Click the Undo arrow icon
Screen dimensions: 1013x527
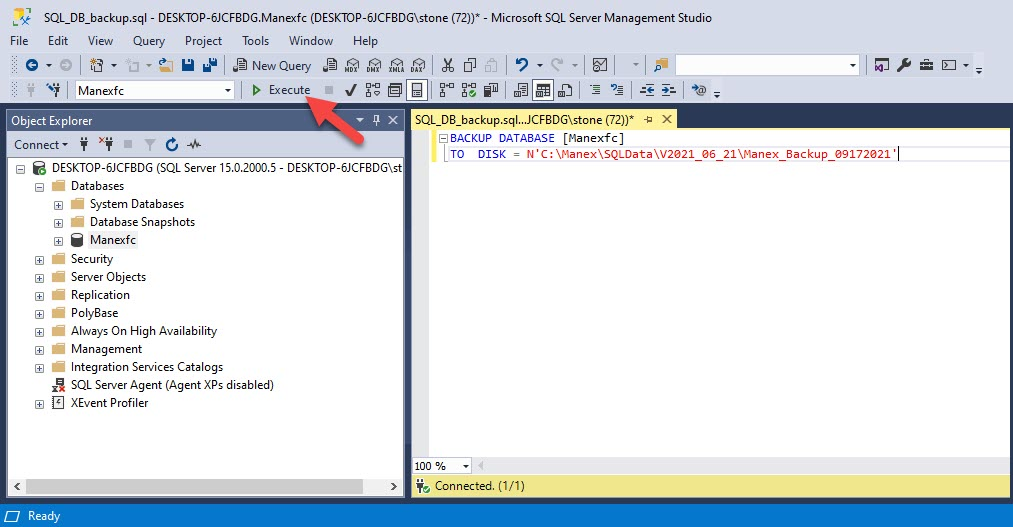[521, 65]
